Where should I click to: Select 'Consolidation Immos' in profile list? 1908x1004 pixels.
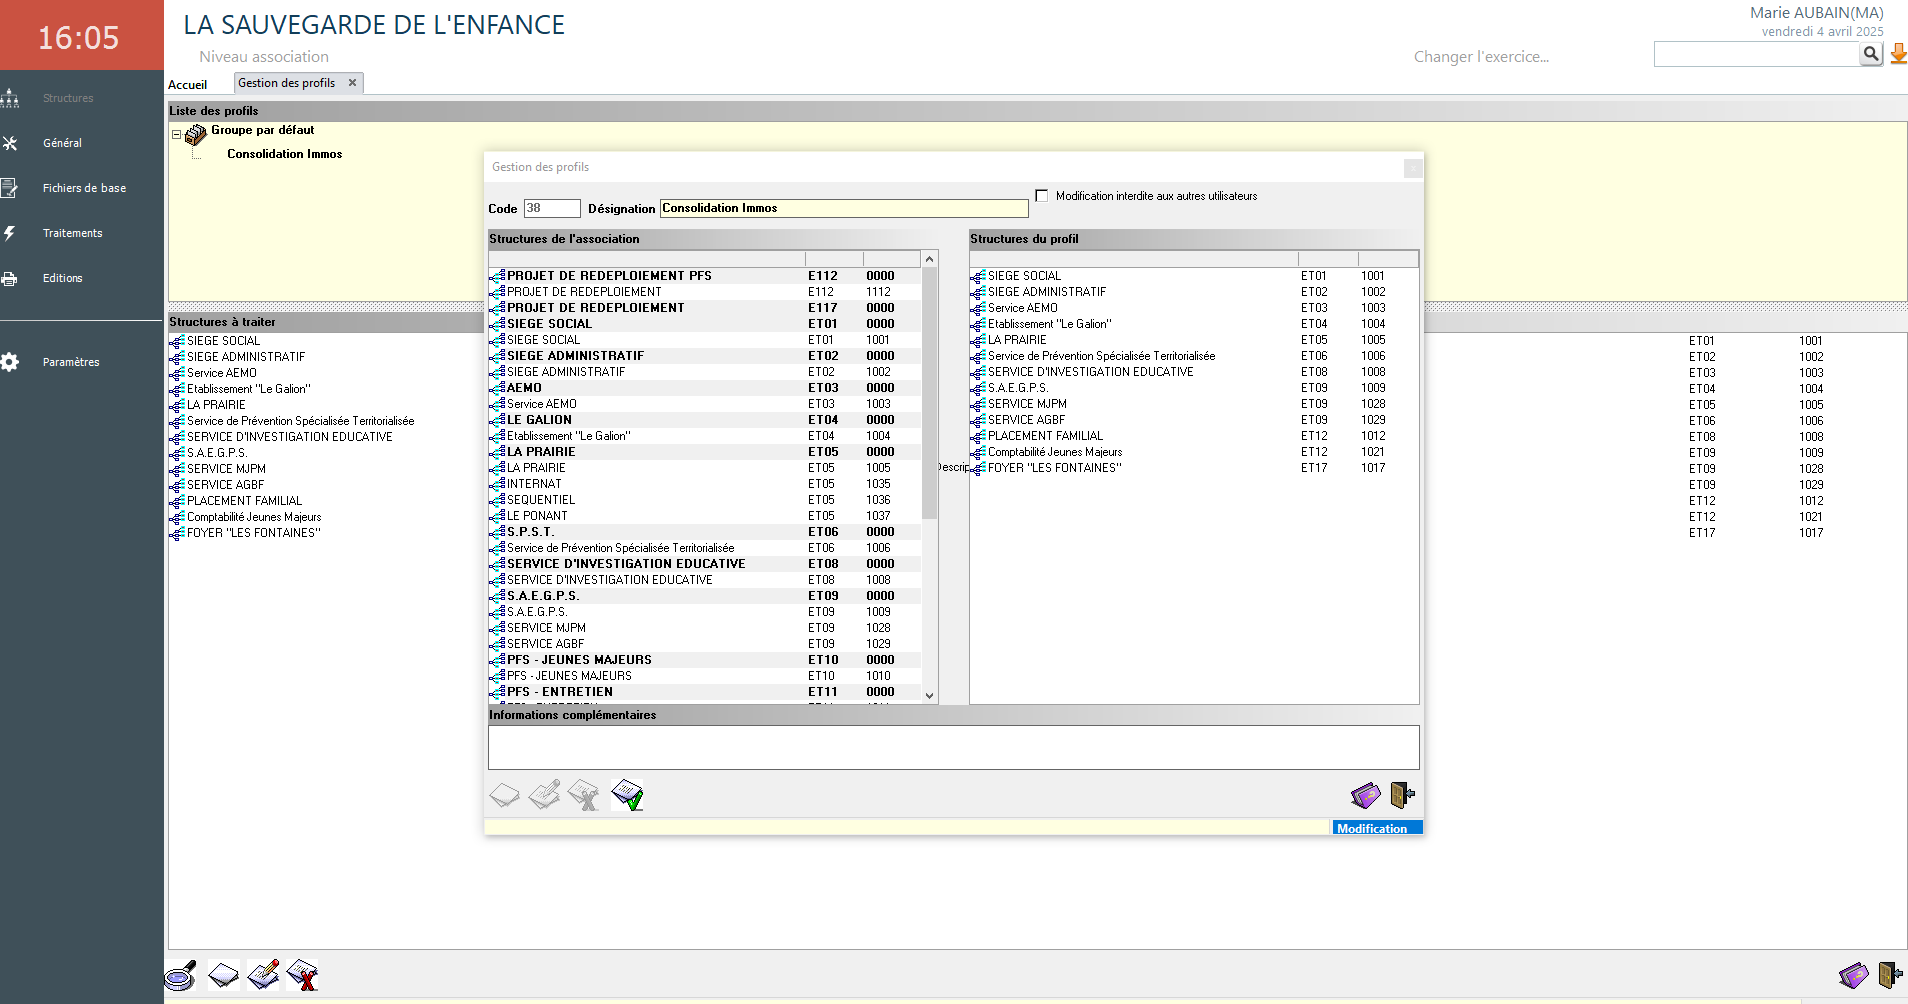click(x=284, y=154)
